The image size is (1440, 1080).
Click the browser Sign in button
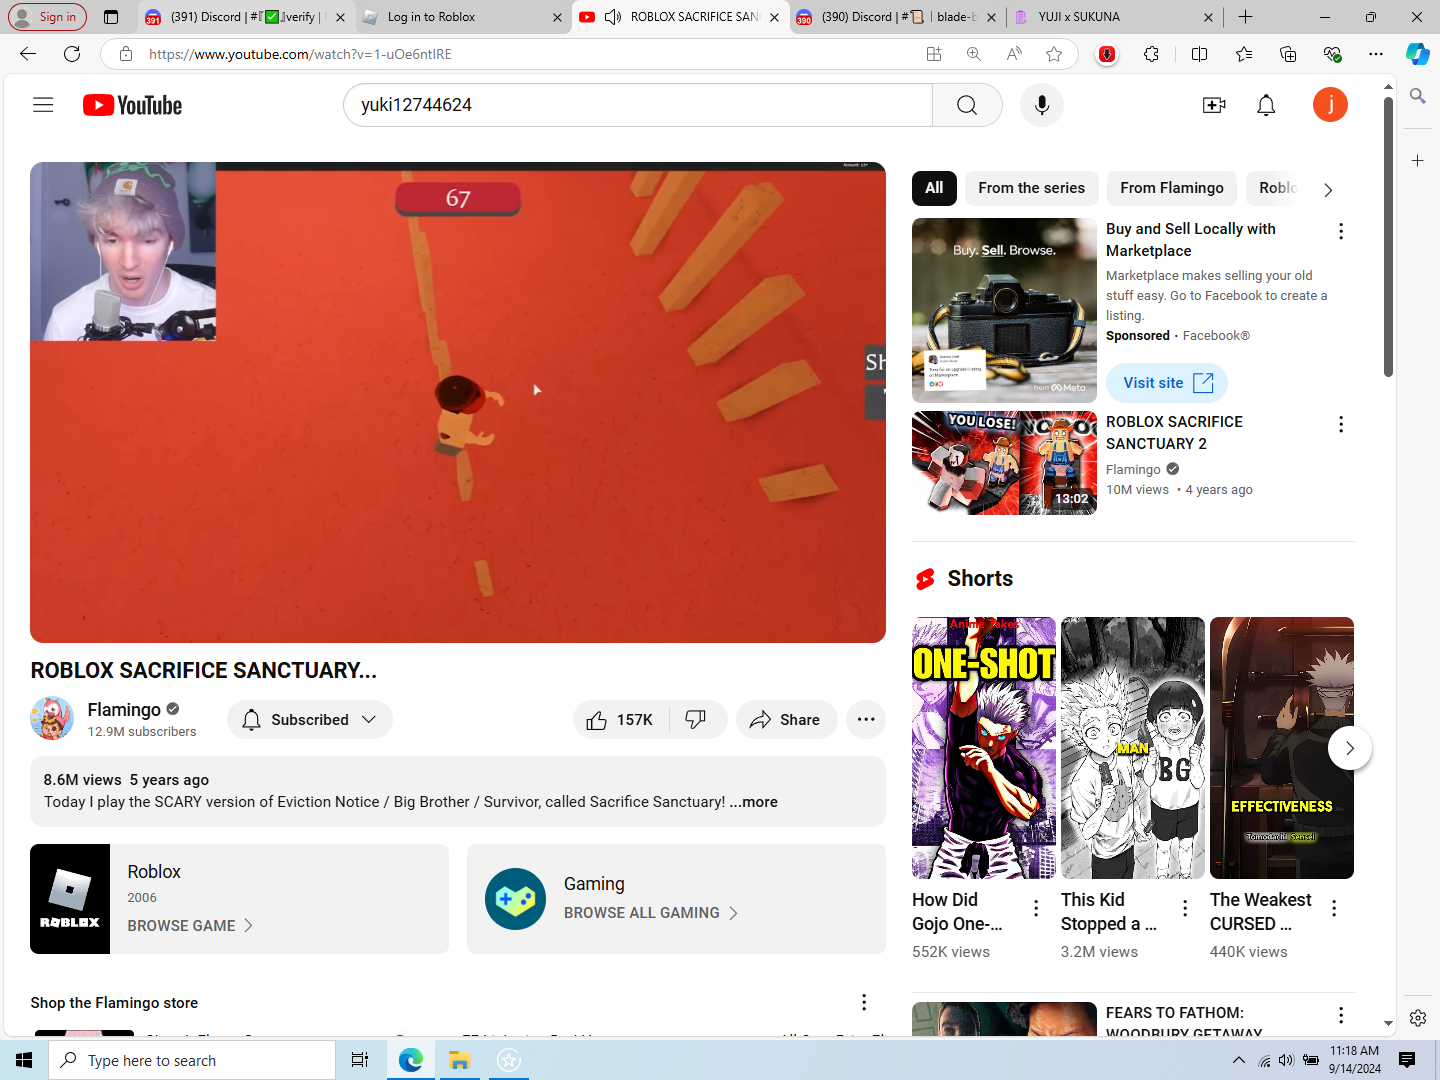click(x=47, y=17)
